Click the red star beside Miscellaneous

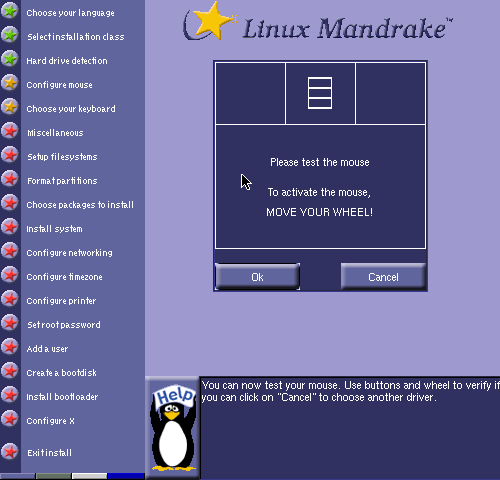point(10,131)
